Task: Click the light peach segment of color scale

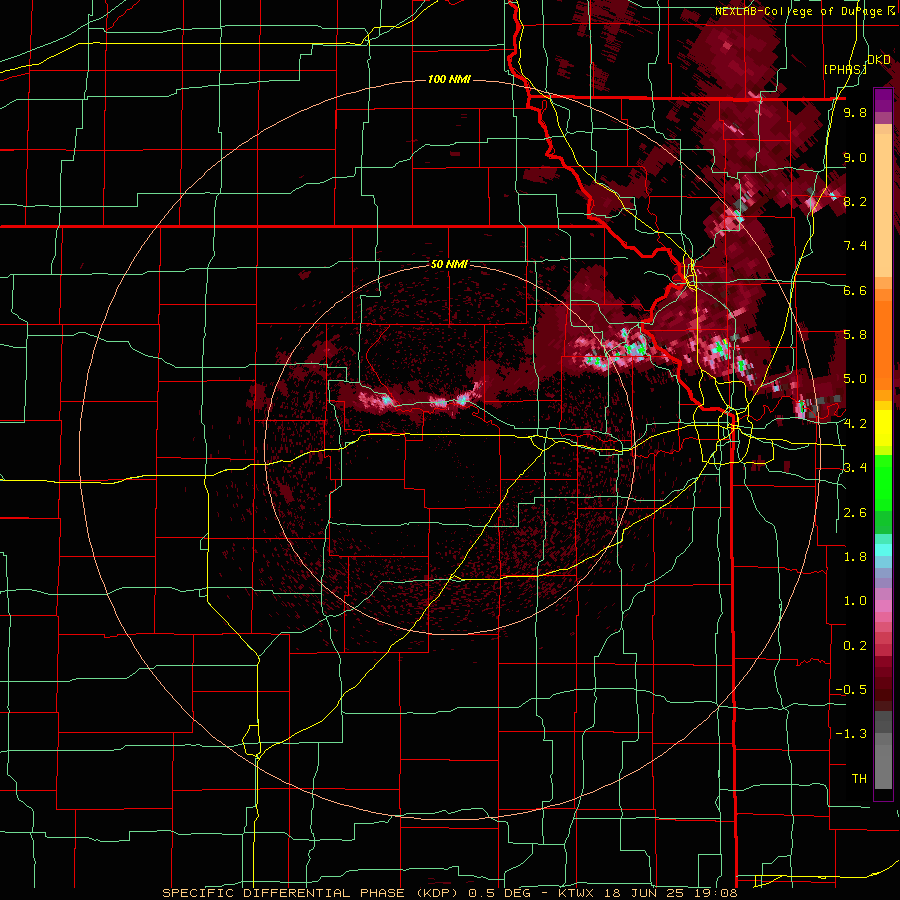Action: (883, 207)
